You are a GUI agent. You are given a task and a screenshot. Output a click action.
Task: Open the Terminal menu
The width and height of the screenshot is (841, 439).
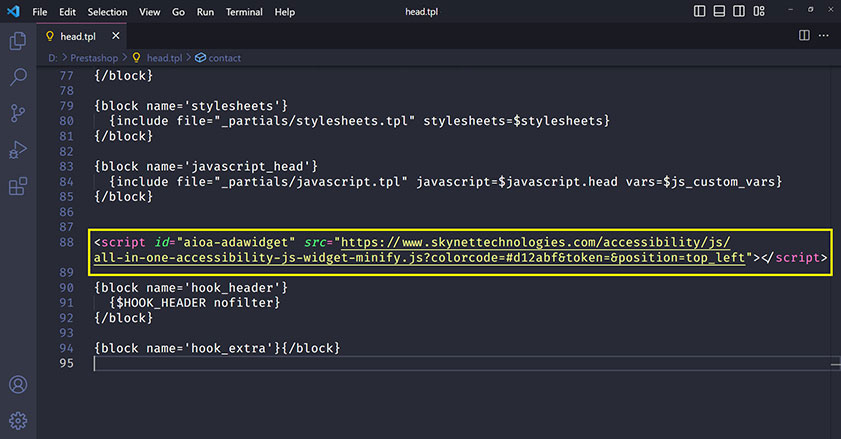click(x=244, y=12)
